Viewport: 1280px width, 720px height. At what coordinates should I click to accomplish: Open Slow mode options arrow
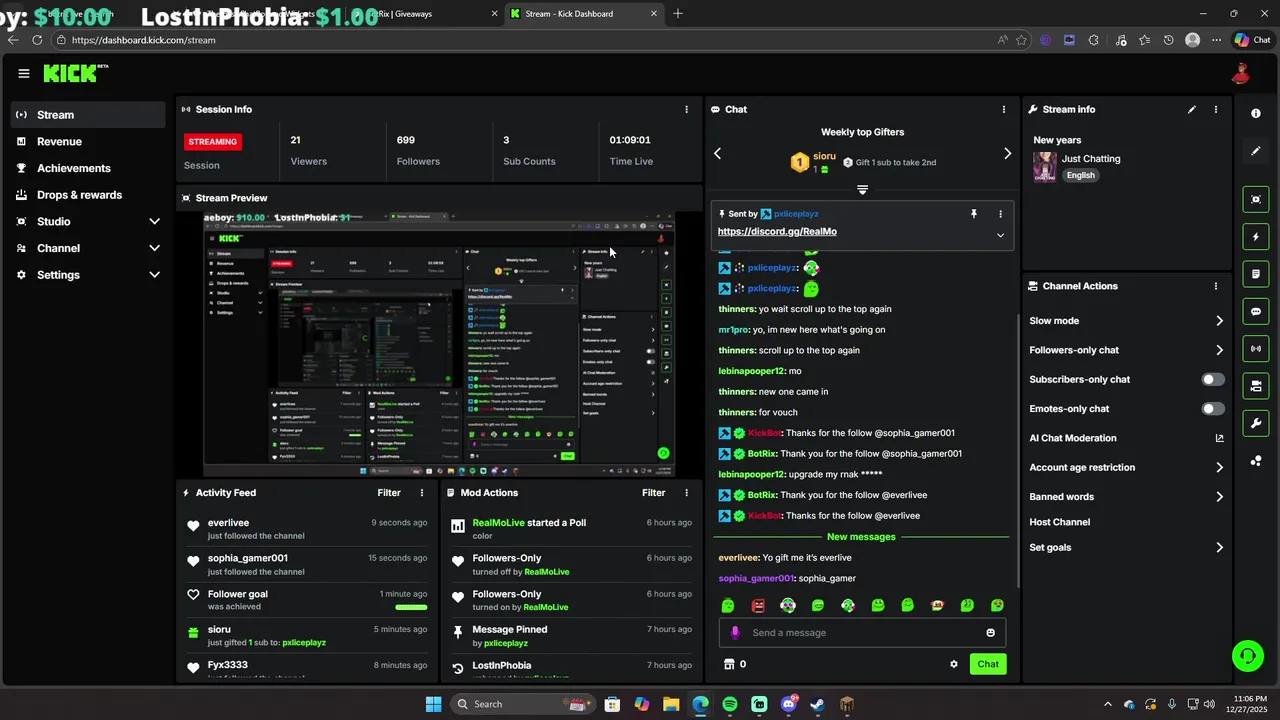point(1219,321)
